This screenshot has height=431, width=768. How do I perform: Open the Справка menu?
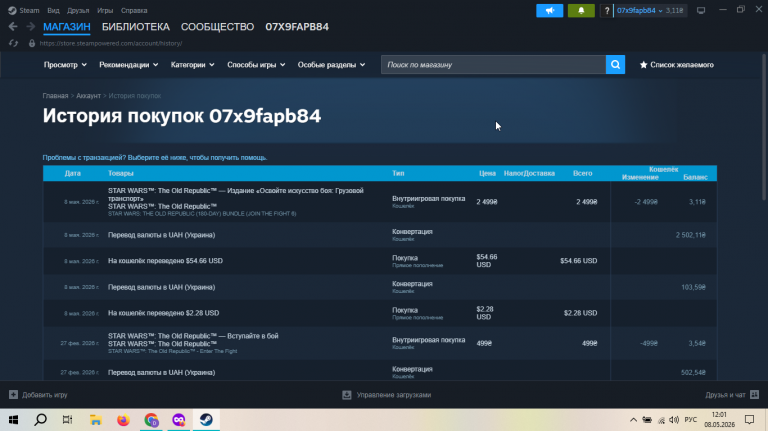tap(134, 10)
